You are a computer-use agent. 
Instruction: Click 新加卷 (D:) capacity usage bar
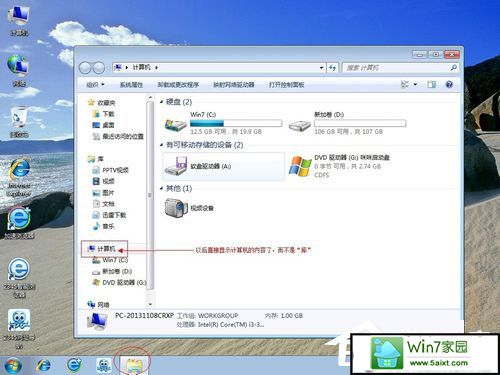coord(360,124)
